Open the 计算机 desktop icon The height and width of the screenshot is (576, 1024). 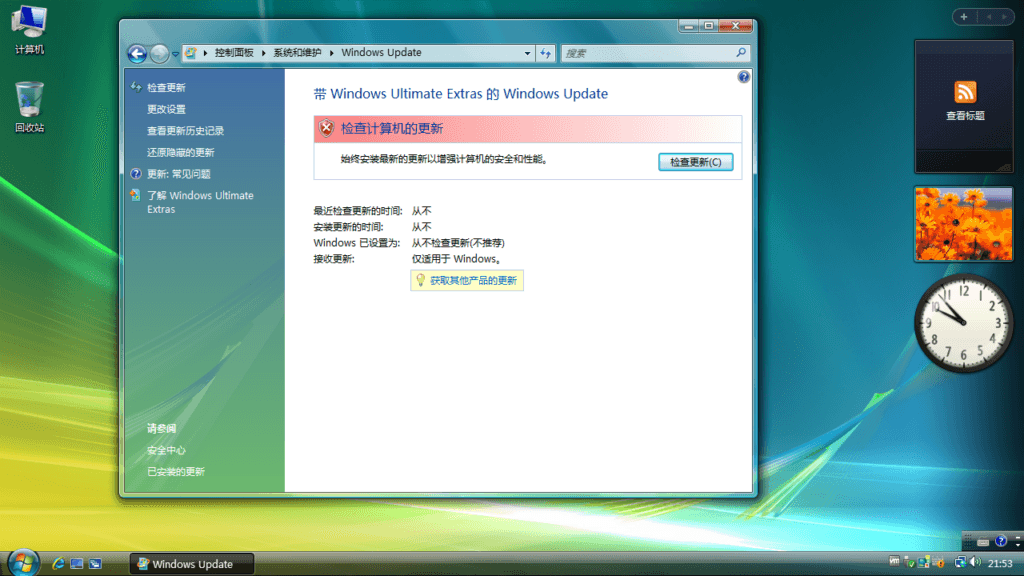tap(29, 29)
